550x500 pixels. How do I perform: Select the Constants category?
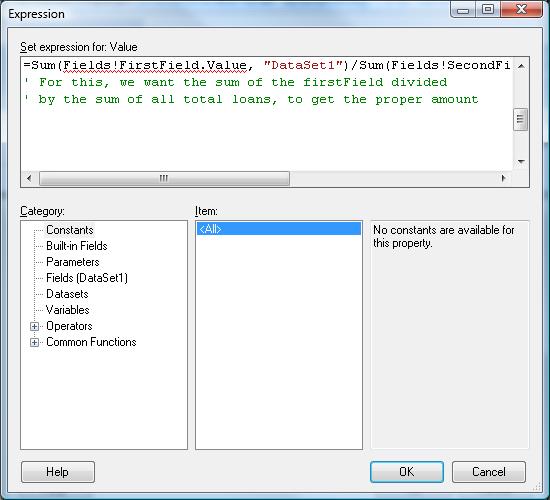(x=70, y=230)
